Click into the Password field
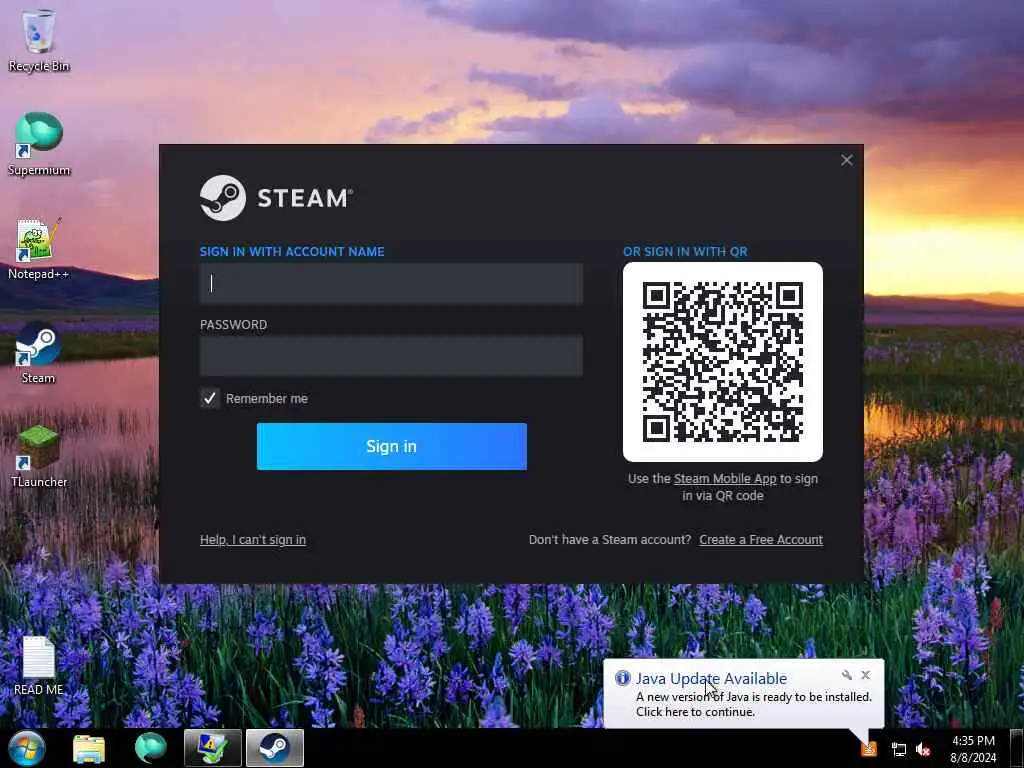Viewport: 1024px width, 768px height. (x=391, y=356)
